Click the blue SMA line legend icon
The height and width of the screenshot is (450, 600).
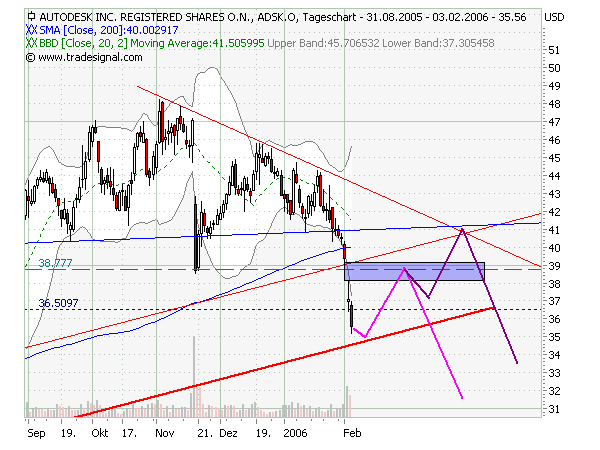click(30, 32)
